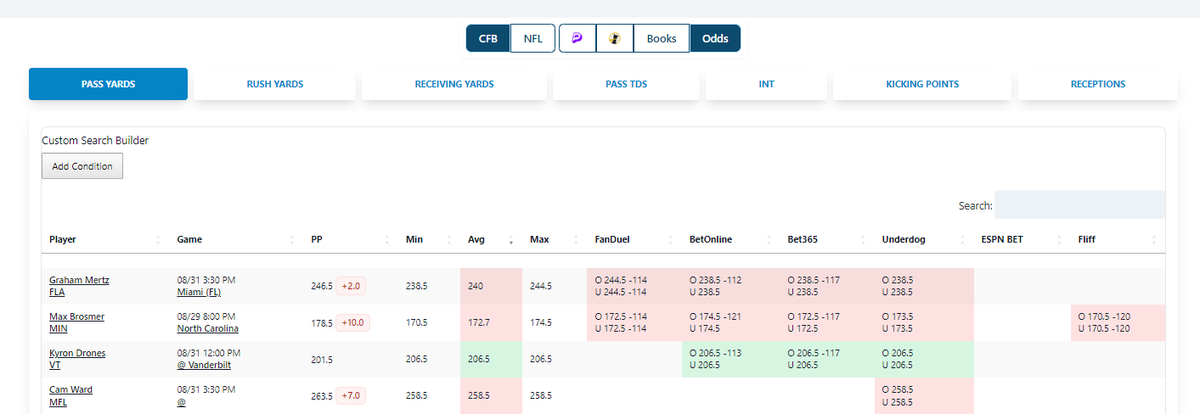The width and height of the screenshot is (1200, 414).
Task: Open the Receiving Yards tab
Action: 454,84
